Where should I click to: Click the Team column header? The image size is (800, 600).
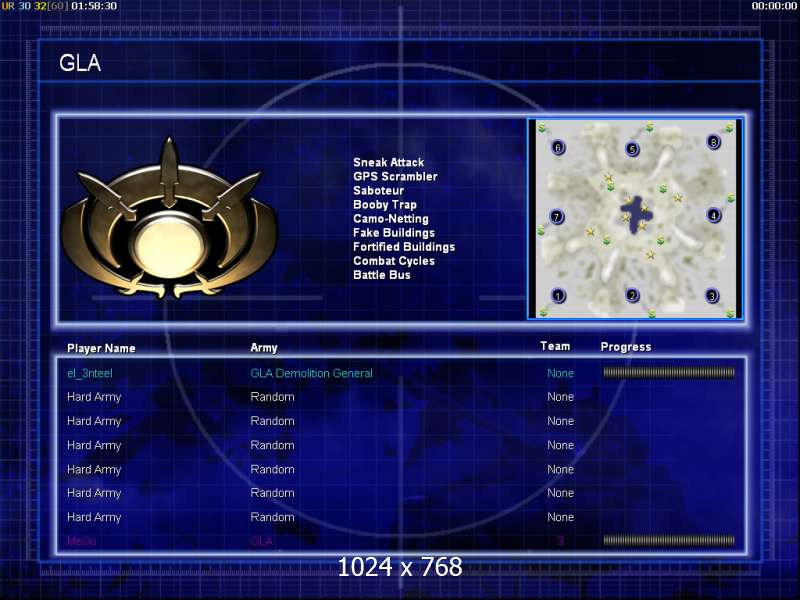(x=555, y=346)
